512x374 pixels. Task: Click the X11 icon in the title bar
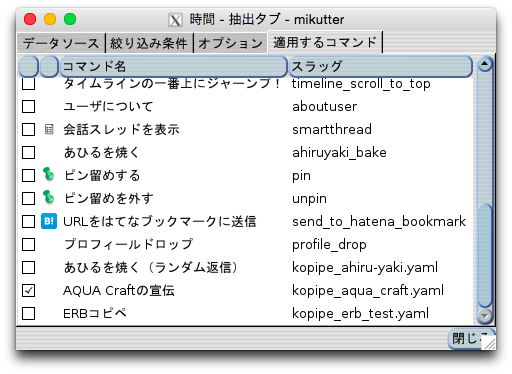click(175, 20)
